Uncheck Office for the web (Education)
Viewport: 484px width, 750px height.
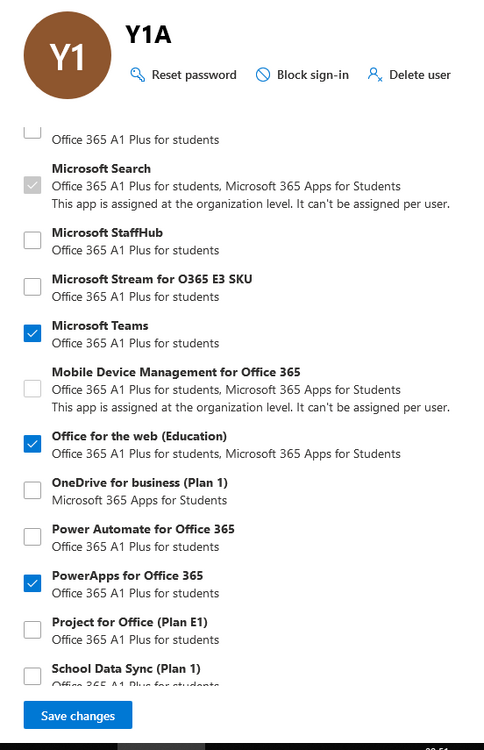(33, 444)
